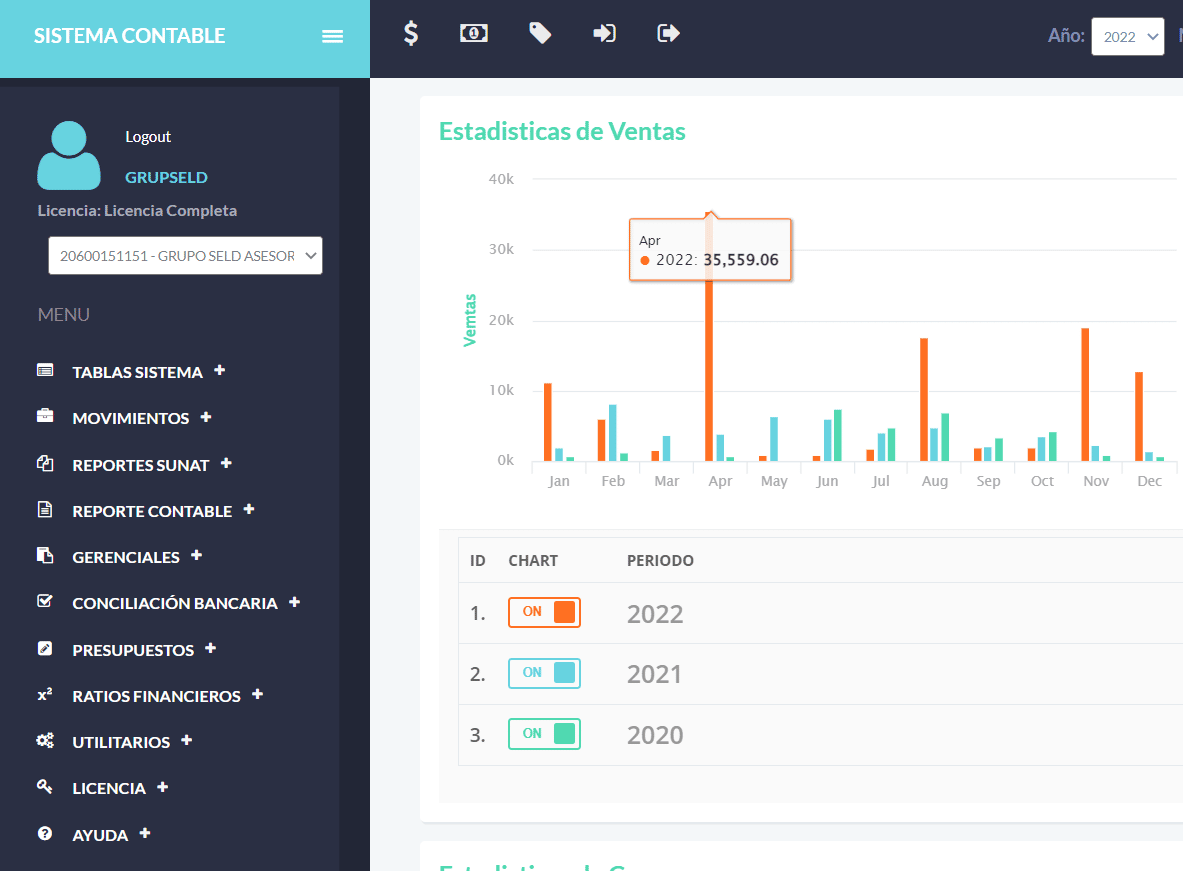Click the sign-in arrow icon
The height and width of the screenshot is (871, 1183).
click(x=604, y=33)
